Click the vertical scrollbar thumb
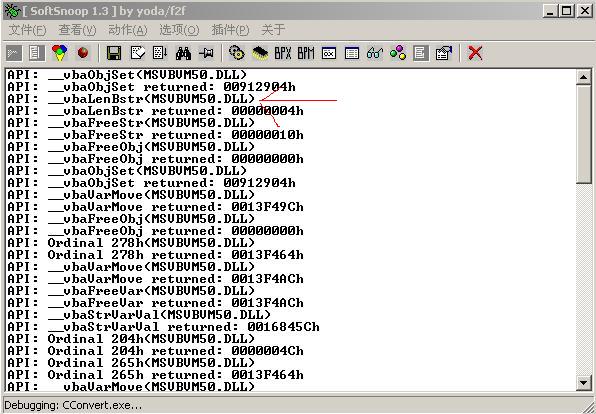596x414 pixels. 583,134
